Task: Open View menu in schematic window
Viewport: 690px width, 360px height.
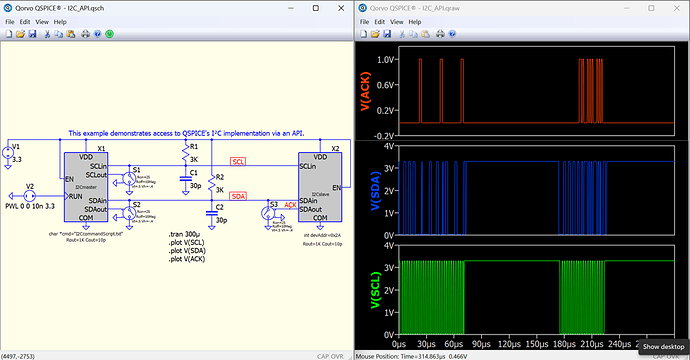Action: (x=42, y=22)
